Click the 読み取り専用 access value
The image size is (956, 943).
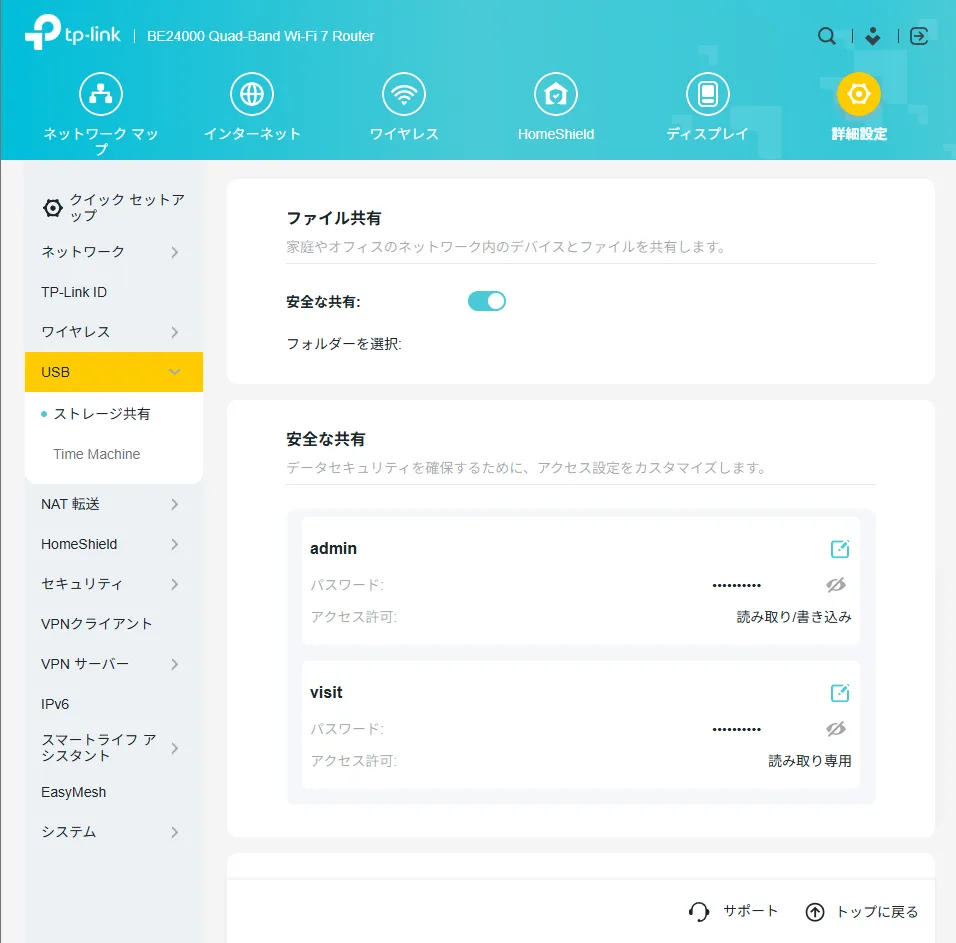[x=810, y=761]
